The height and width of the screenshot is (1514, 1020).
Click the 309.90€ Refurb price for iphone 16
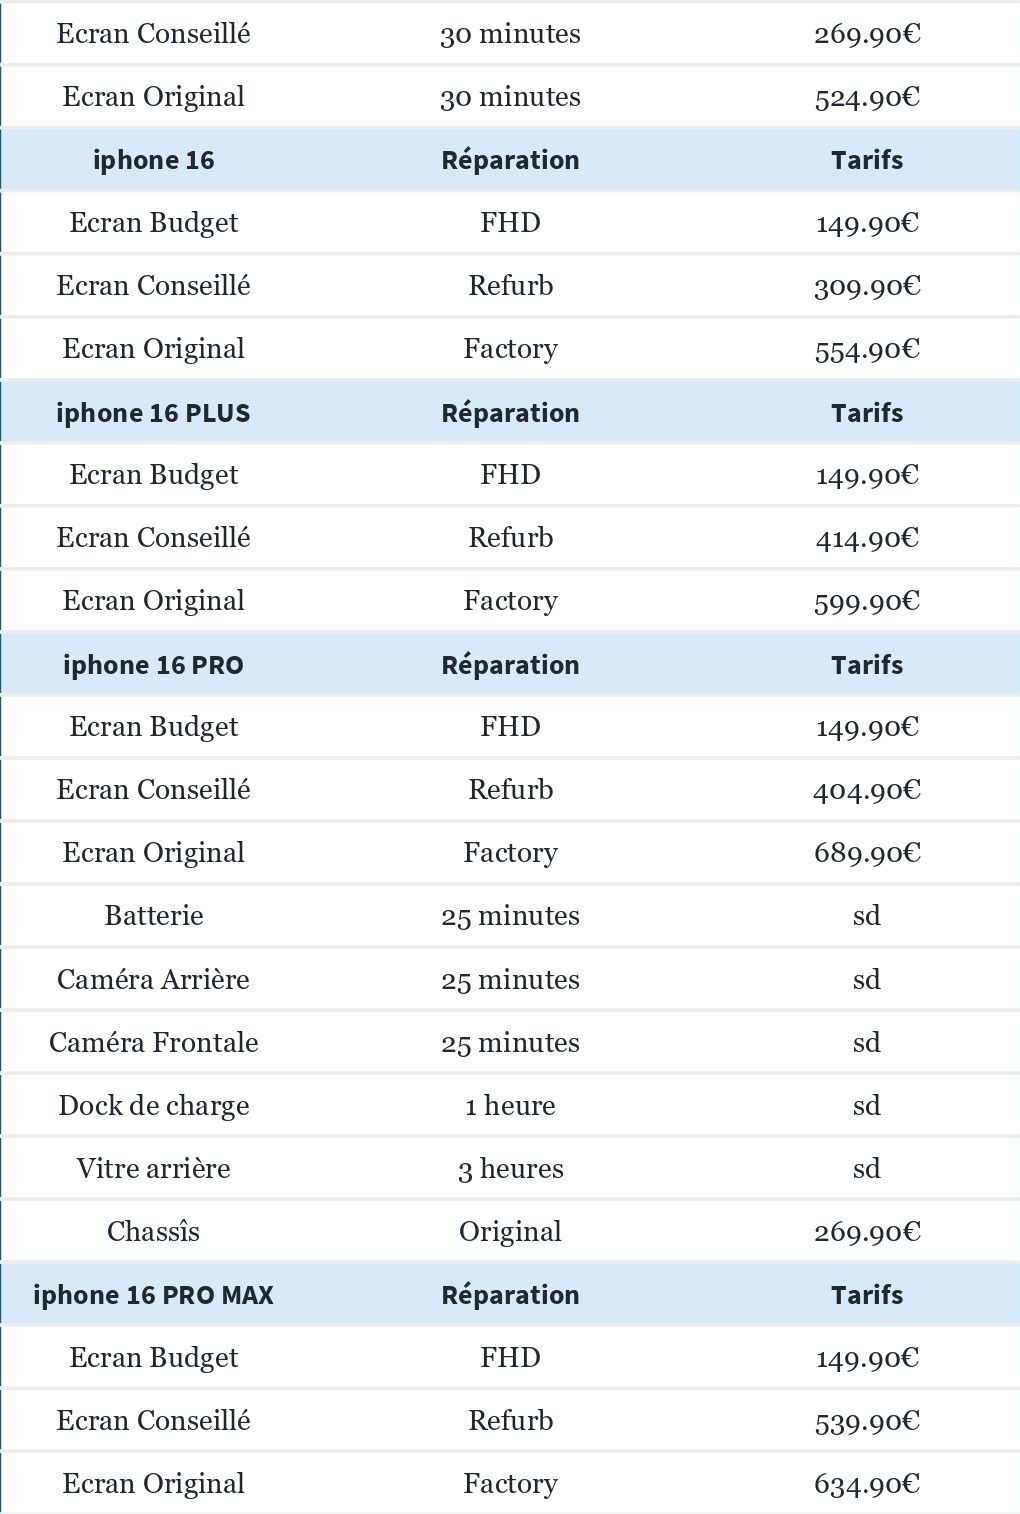point(867,286)
